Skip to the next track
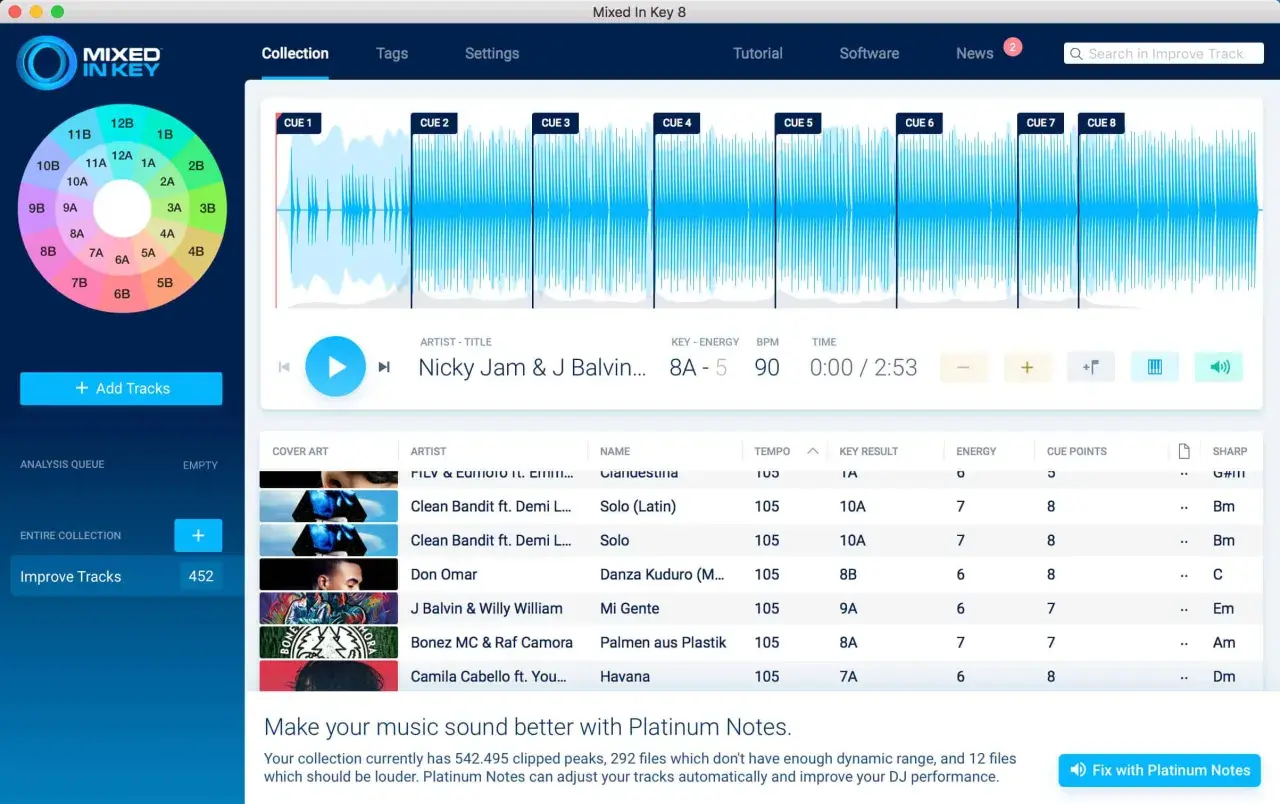1280x804 pixels. pos(384,367)
